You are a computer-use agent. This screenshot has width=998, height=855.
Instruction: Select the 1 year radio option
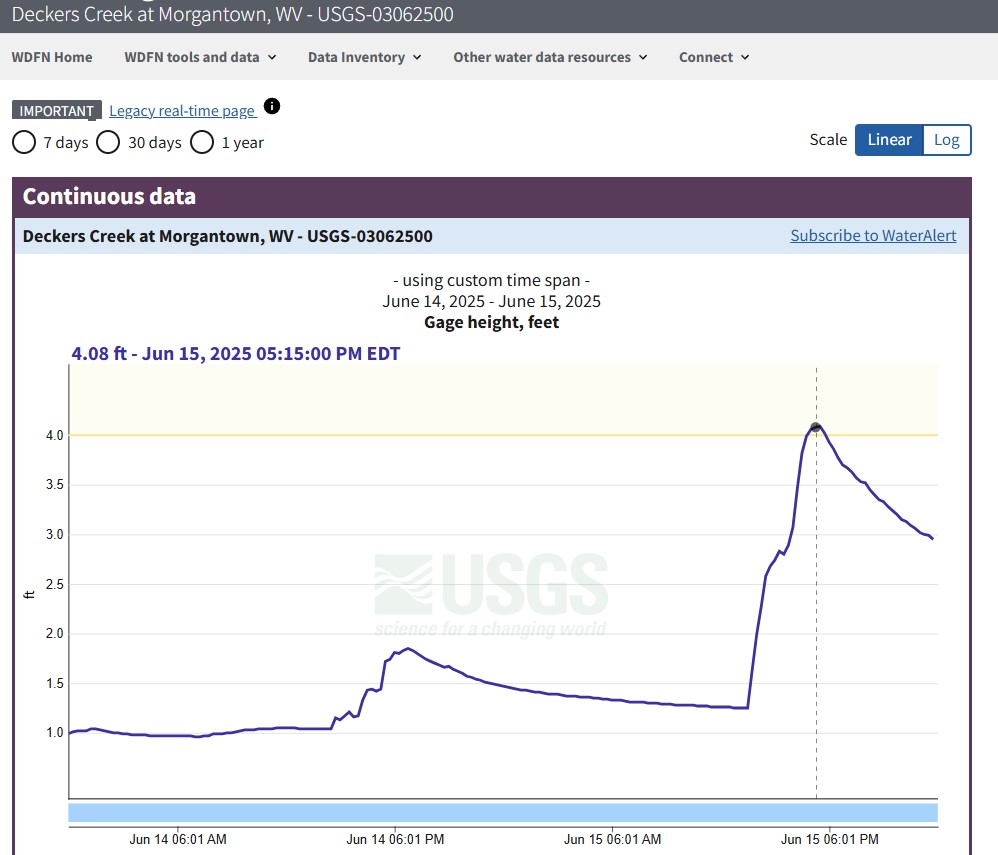[x=202, y=142]
